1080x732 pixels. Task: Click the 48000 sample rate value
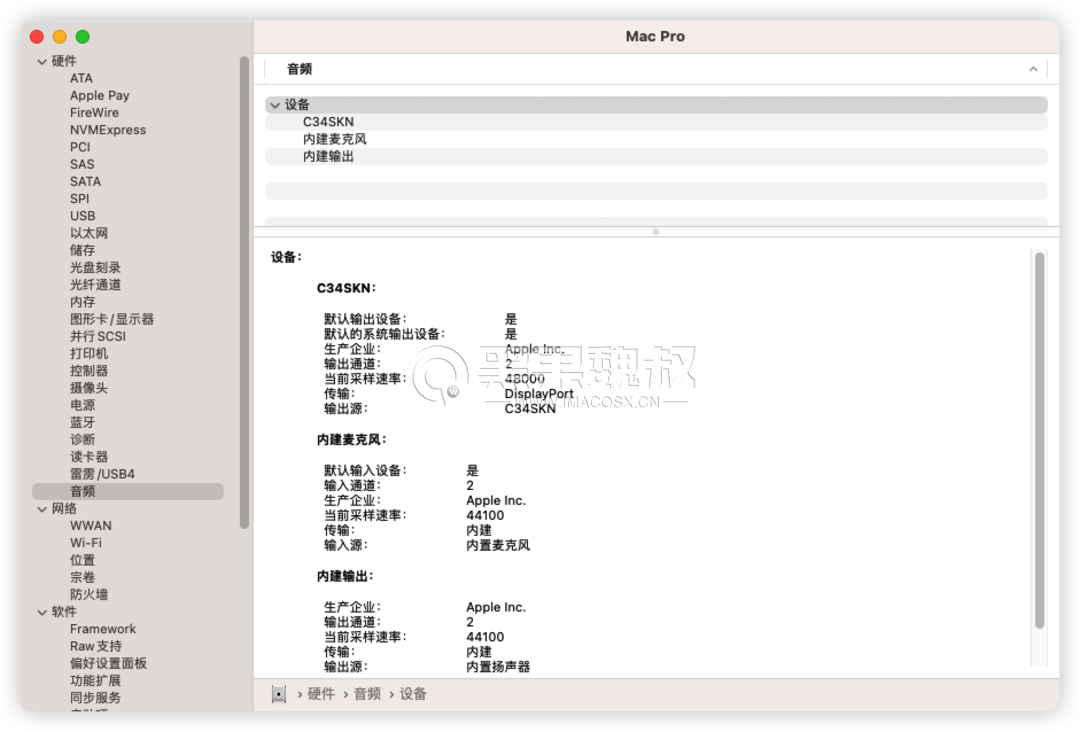[524, 379]
